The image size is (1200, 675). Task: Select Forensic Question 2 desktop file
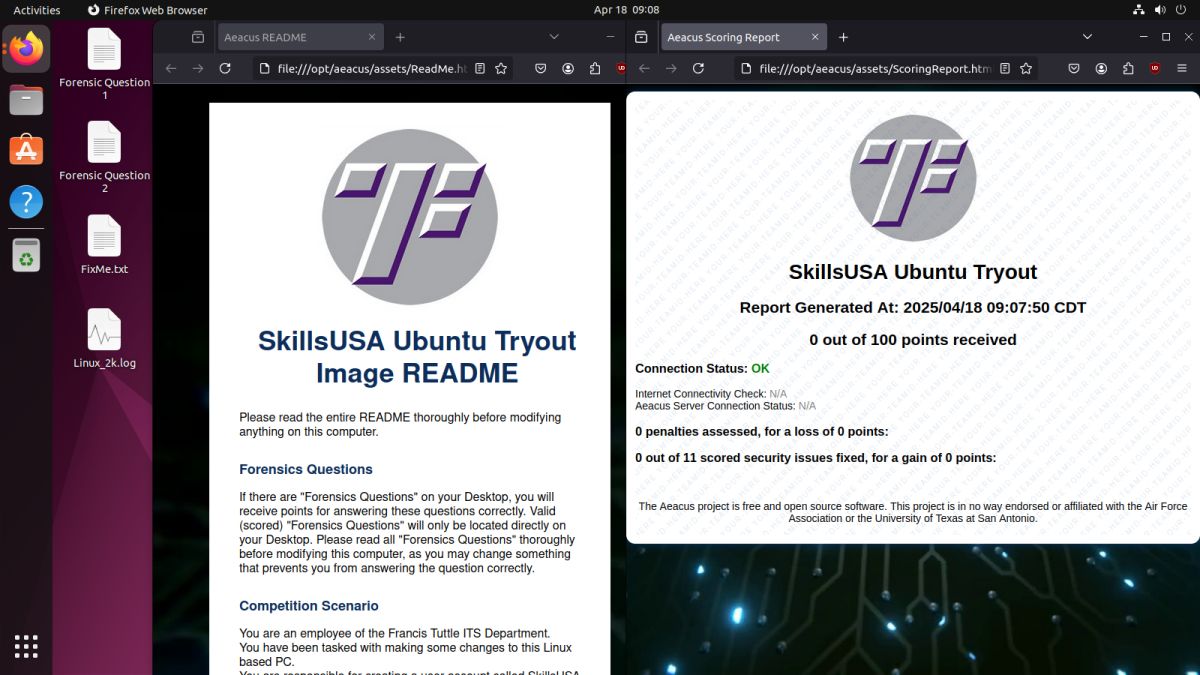coord(104,157)
